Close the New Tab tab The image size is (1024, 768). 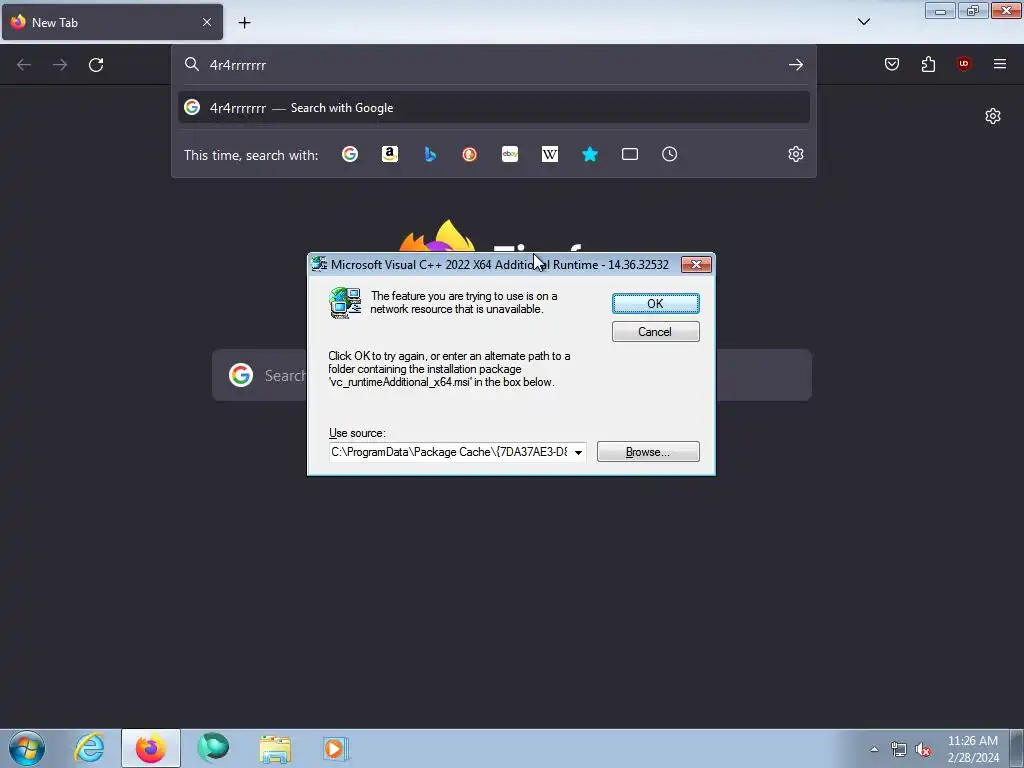tap(207, 22)
